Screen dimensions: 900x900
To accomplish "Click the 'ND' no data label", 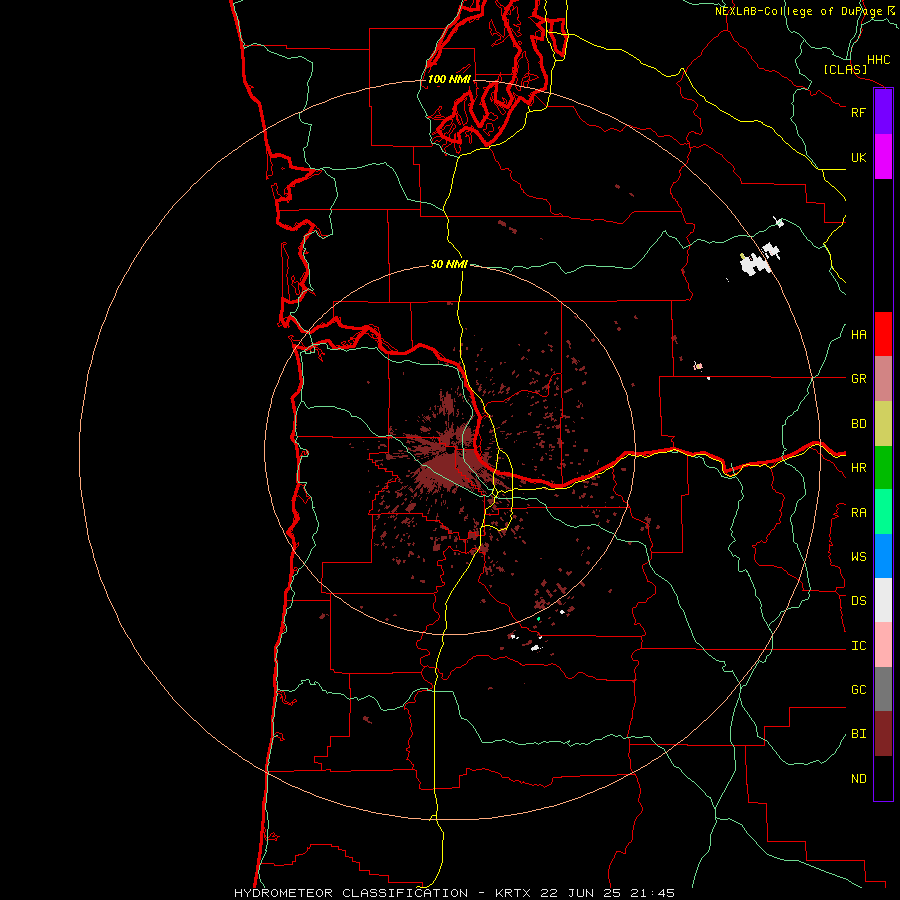I will click(x=858, y=779).
